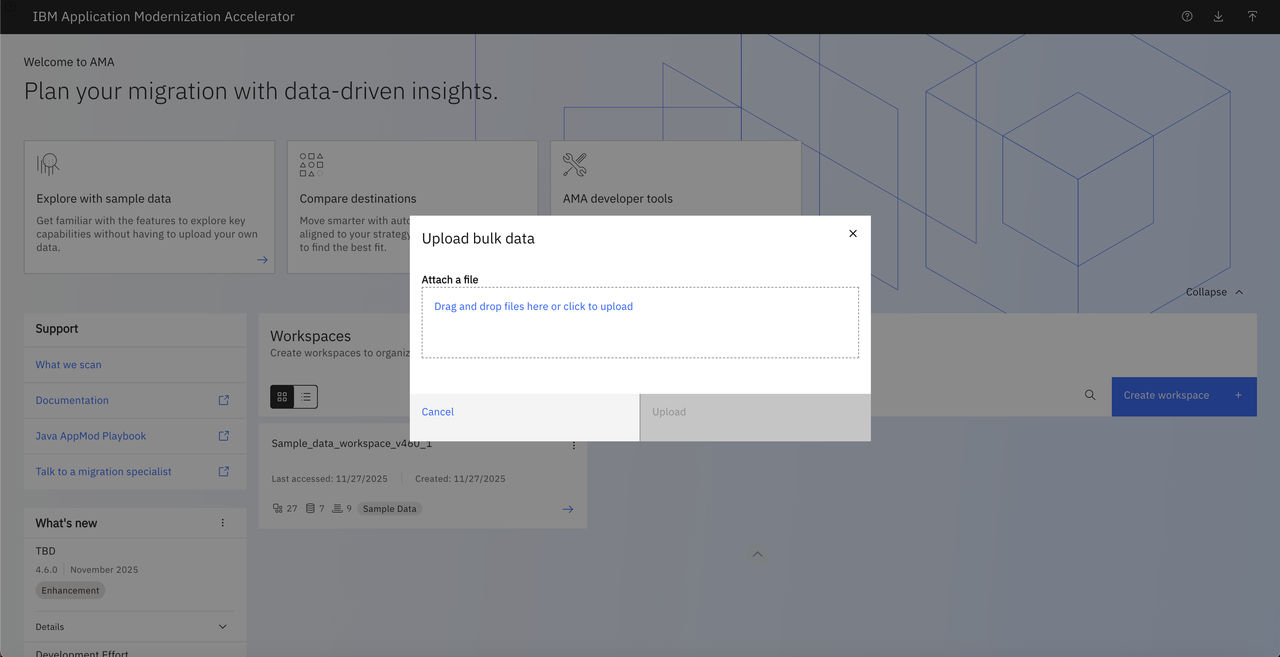
Task: Open the What we scan link
Action: point(68,365)
